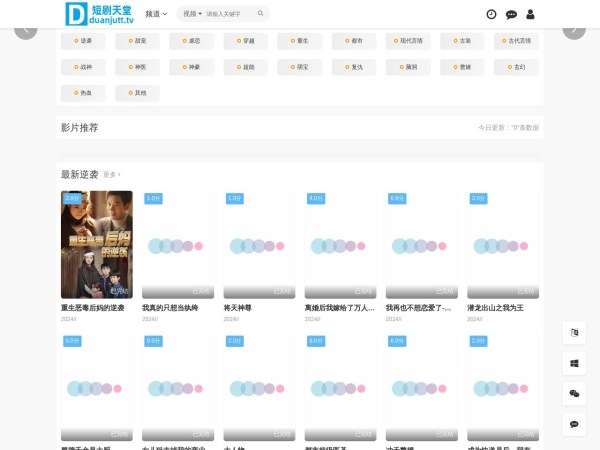Click the search magnifier icon
Screen dimensions: 600x450
(x=261, y=14)
